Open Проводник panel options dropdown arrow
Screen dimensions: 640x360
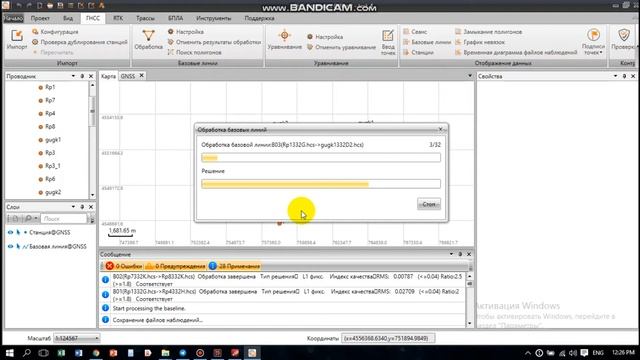(x=73, y=76)
